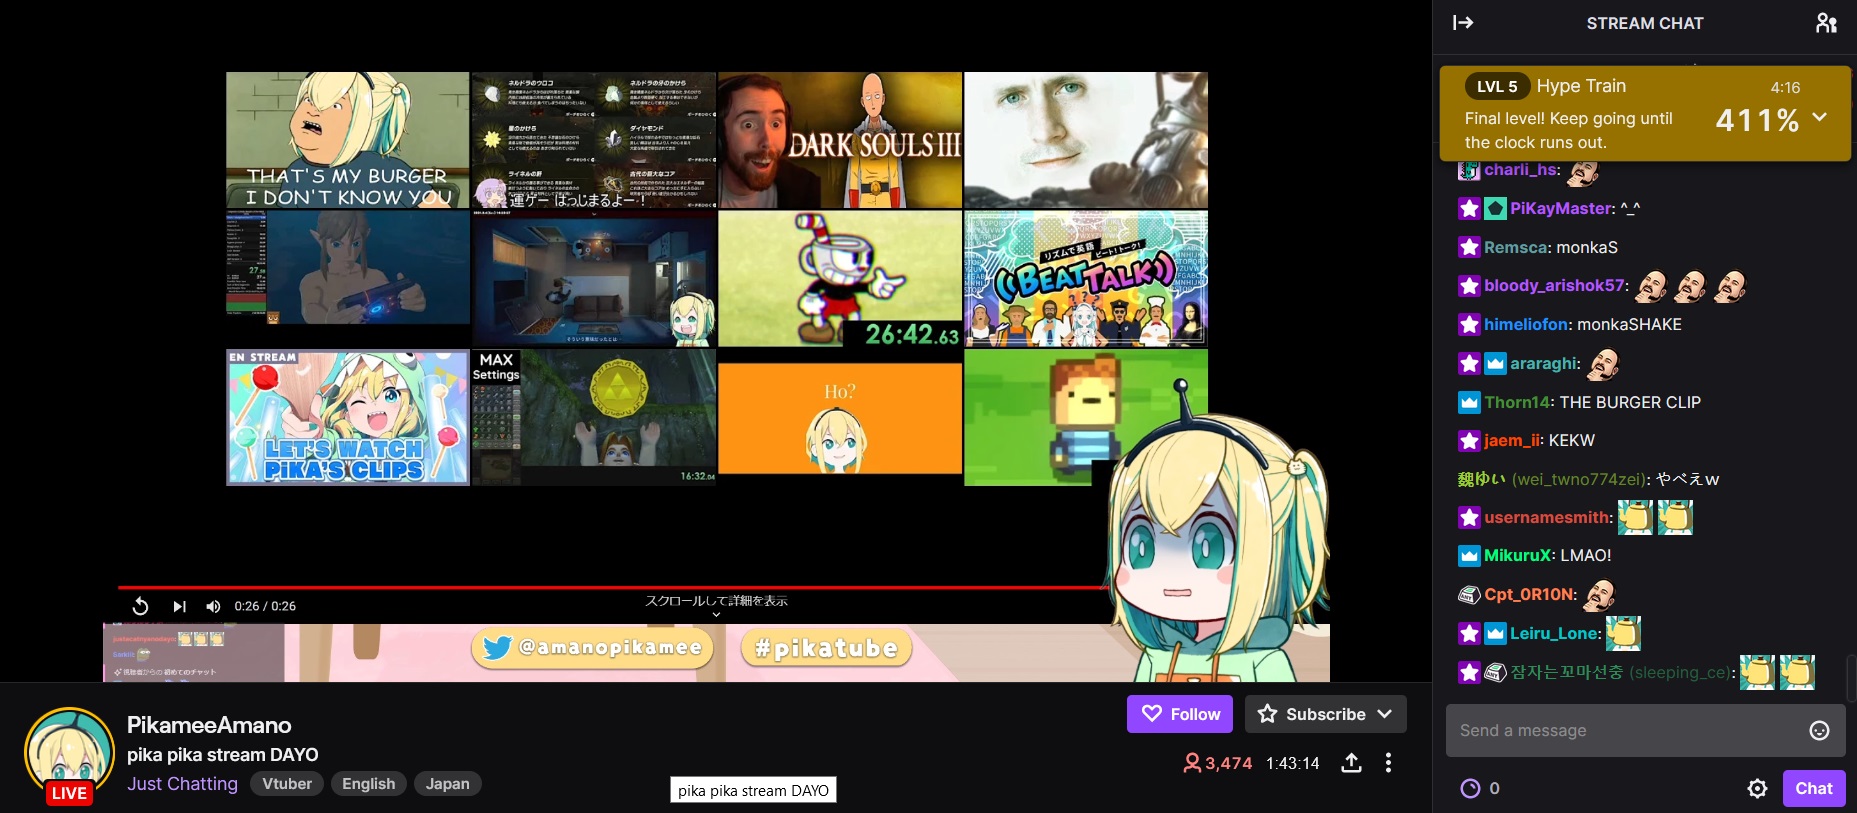Open the pixel character green video thumbnail
The width and height of the screenshot is (1857, 813).
point(1086,417)
